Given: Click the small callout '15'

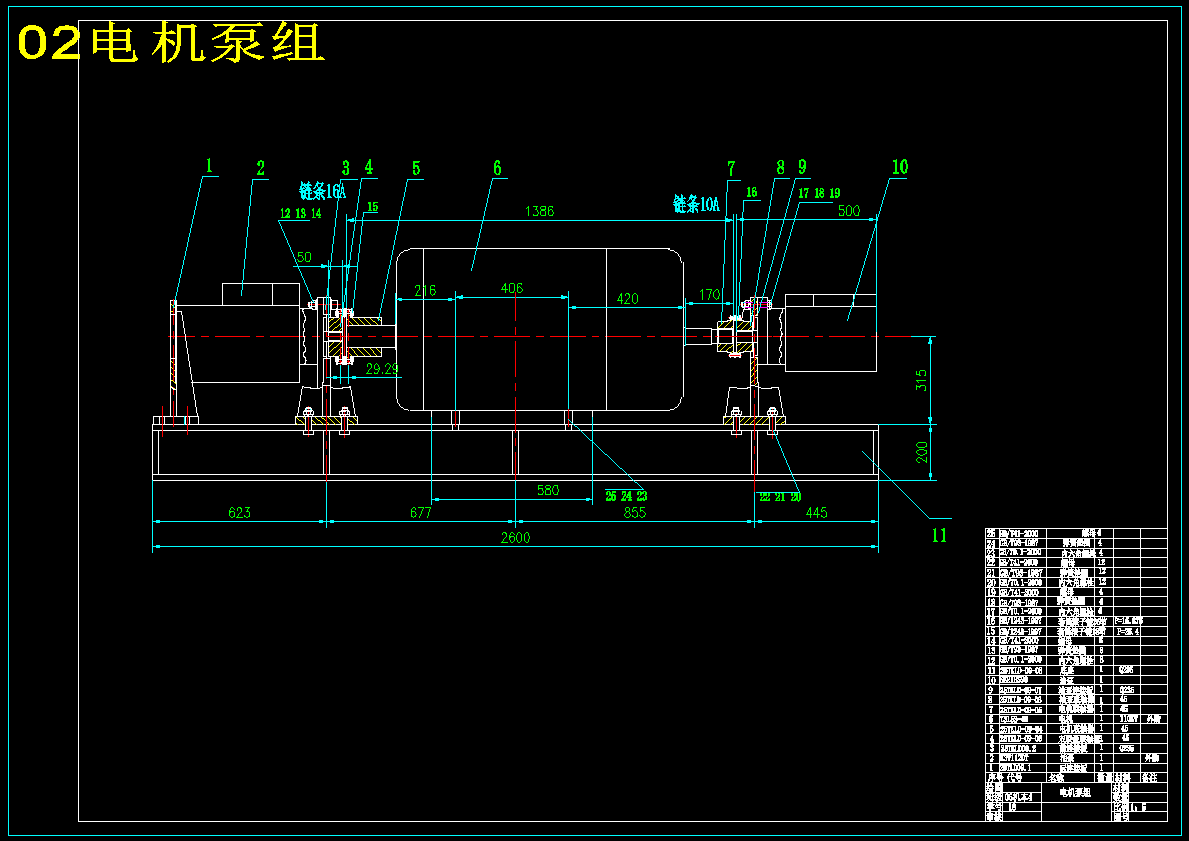Looking at the screenshot, I should click(x=372, y=207).
